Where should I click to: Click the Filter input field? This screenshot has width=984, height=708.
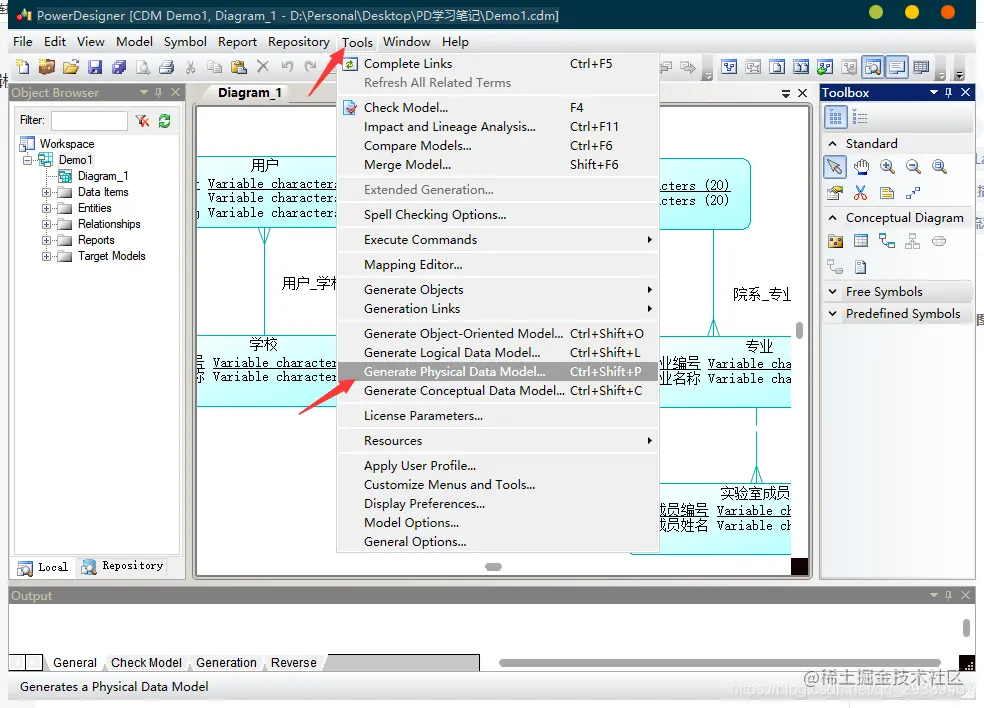coord(89,121)
